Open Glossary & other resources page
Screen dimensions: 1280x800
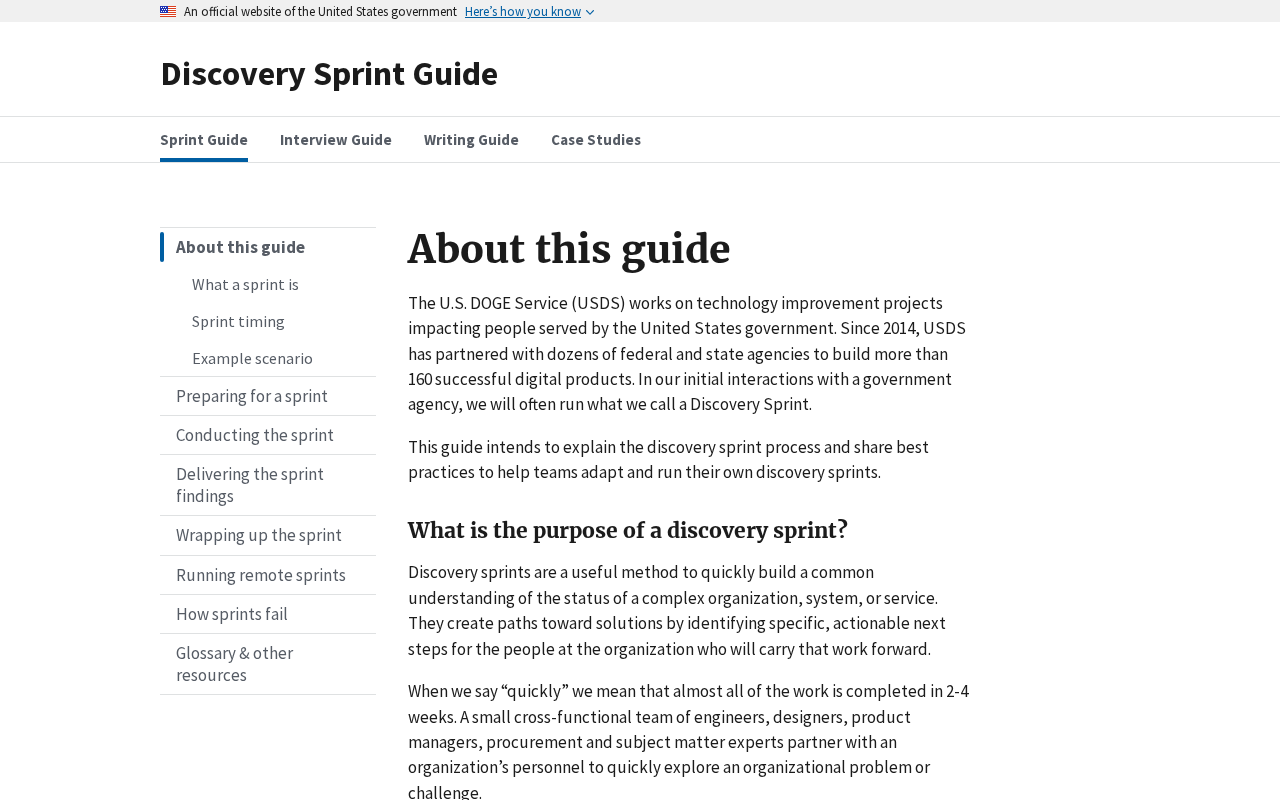tap(268, 664)
